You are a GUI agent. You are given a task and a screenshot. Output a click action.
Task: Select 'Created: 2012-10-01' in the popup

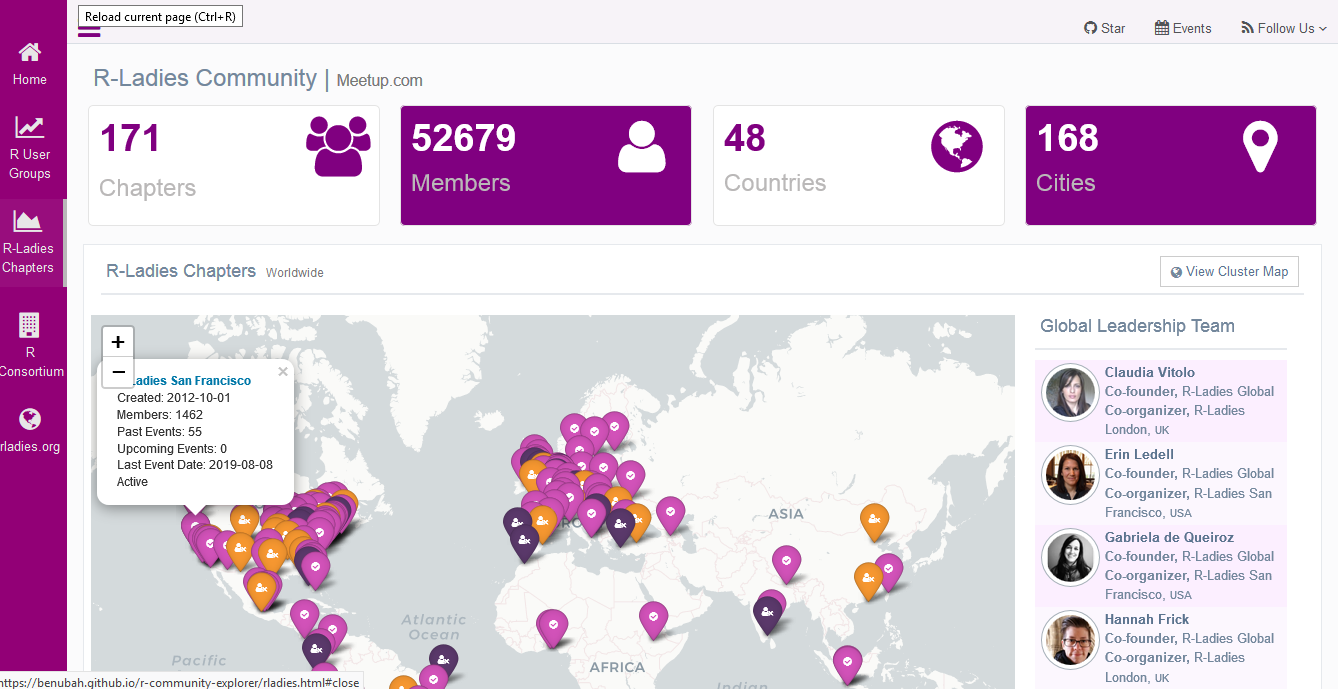[174, 398]
